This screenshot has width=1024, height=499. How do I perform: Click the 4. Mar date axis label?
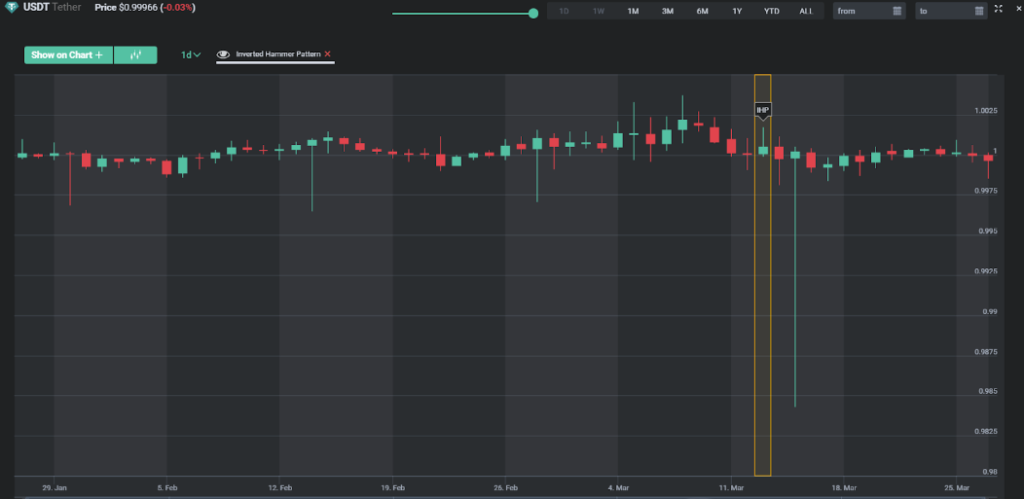pos(618,488)
